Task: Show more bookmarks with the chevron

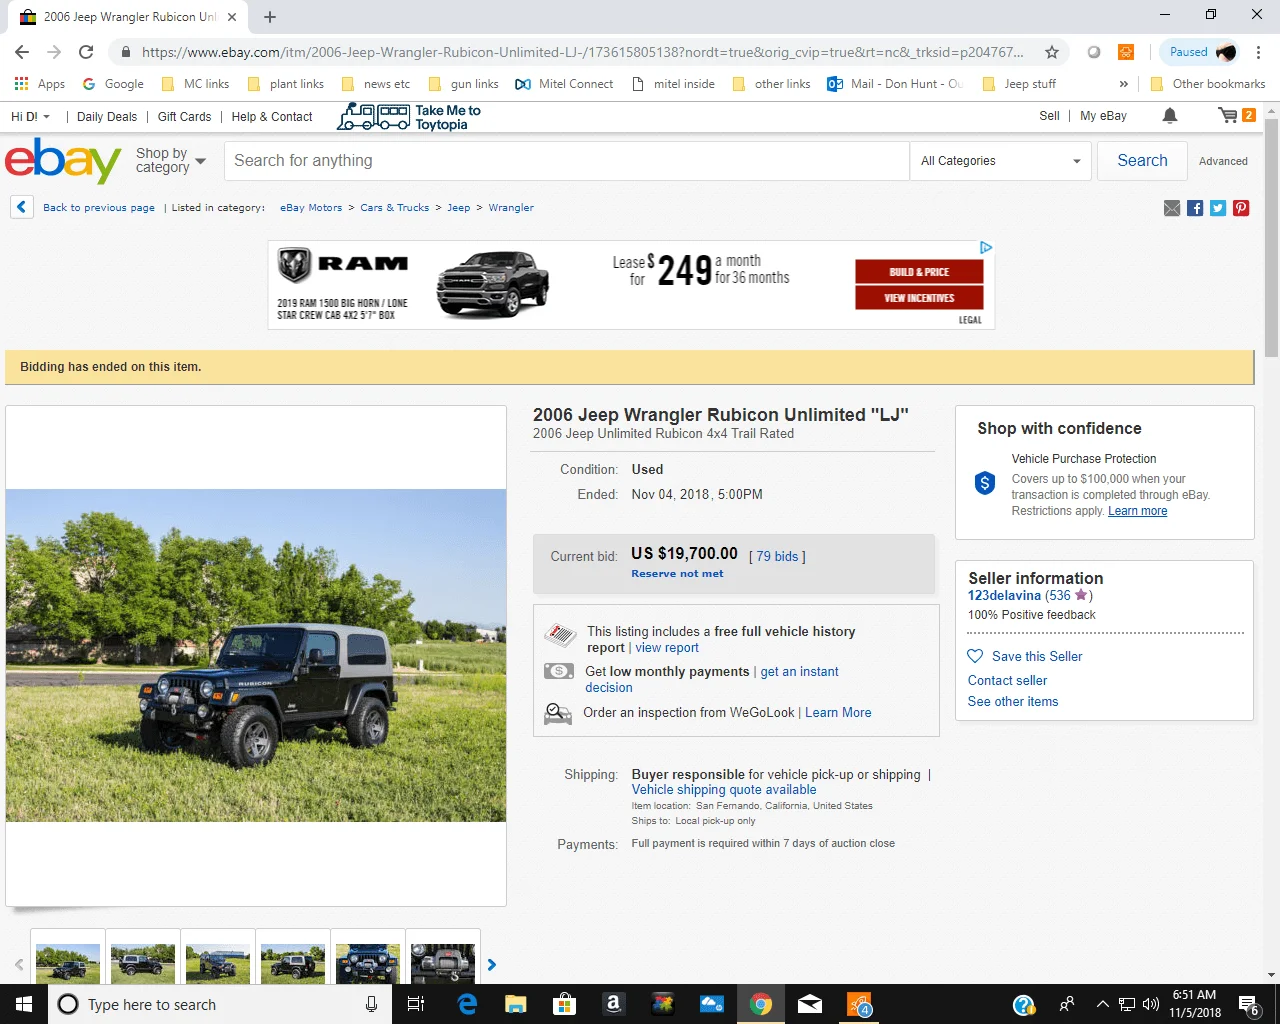Action: click(x=1123, y=84)
